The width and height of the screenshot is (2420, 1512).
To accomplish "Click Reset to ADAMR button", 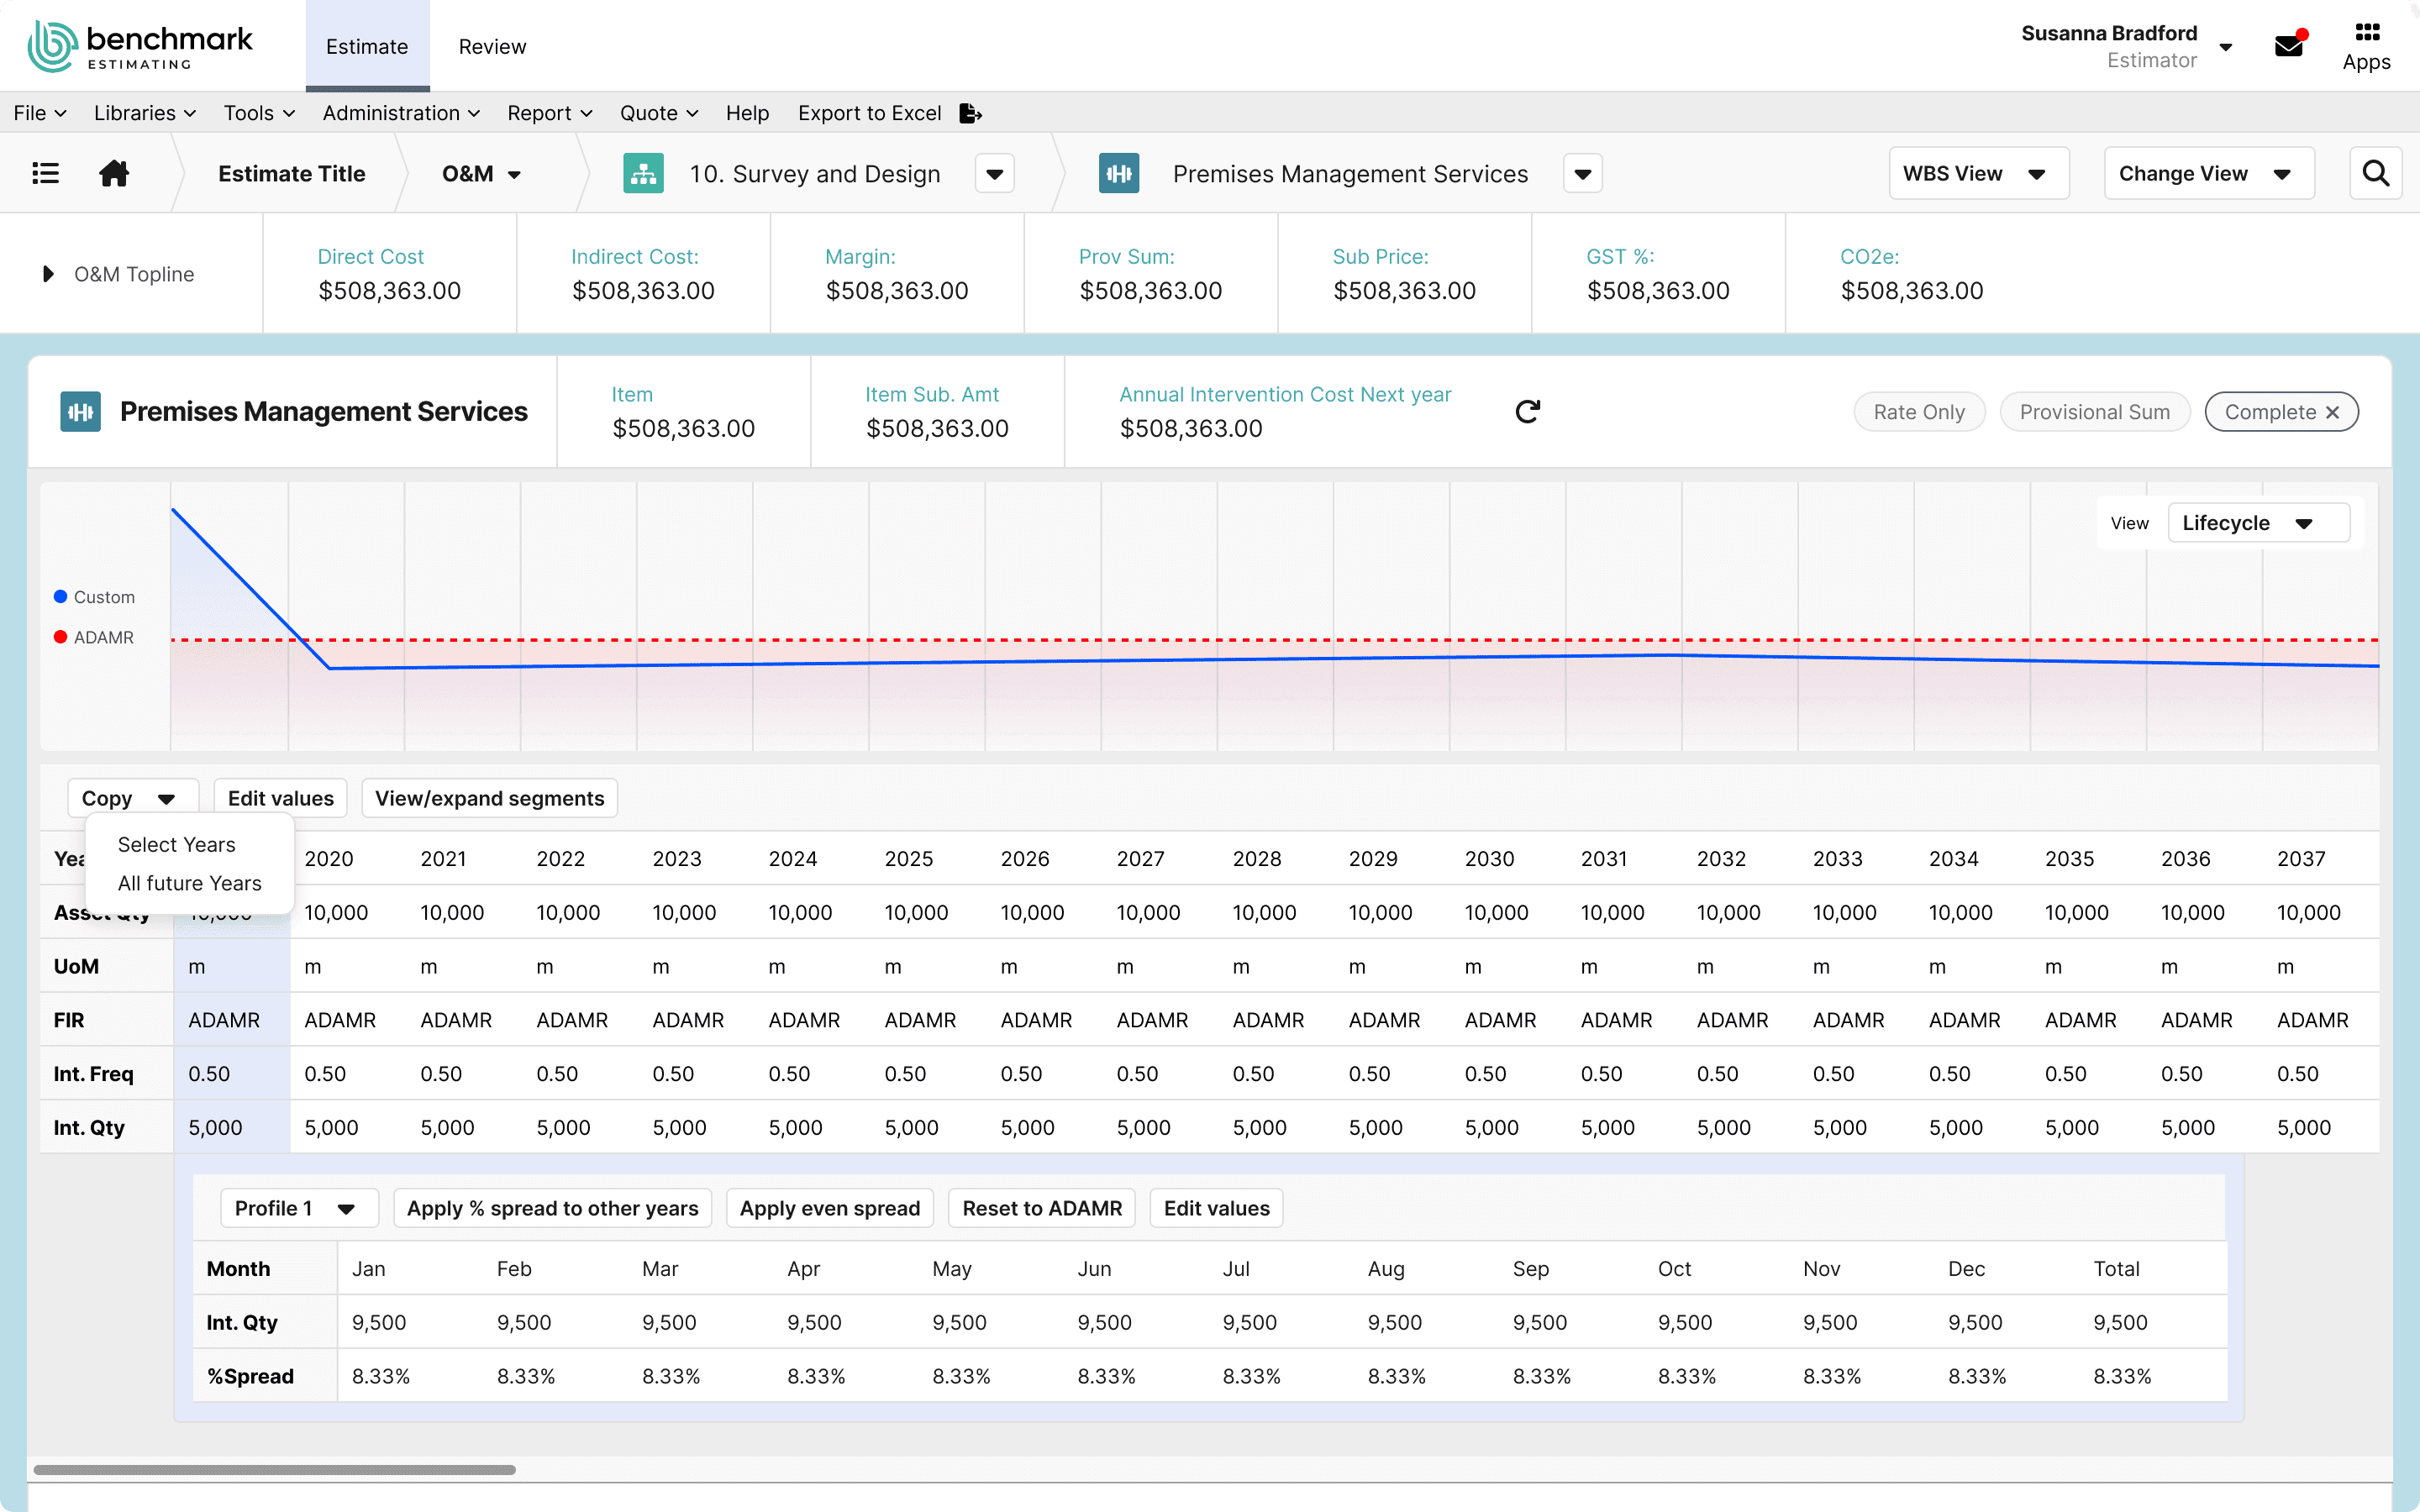I will (1041, 1208).
